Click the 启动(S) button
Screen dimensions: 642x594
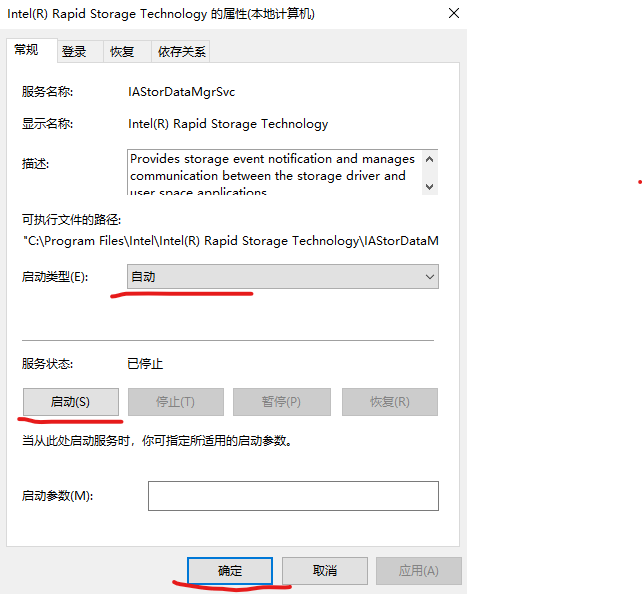click(x=71, y=402)
